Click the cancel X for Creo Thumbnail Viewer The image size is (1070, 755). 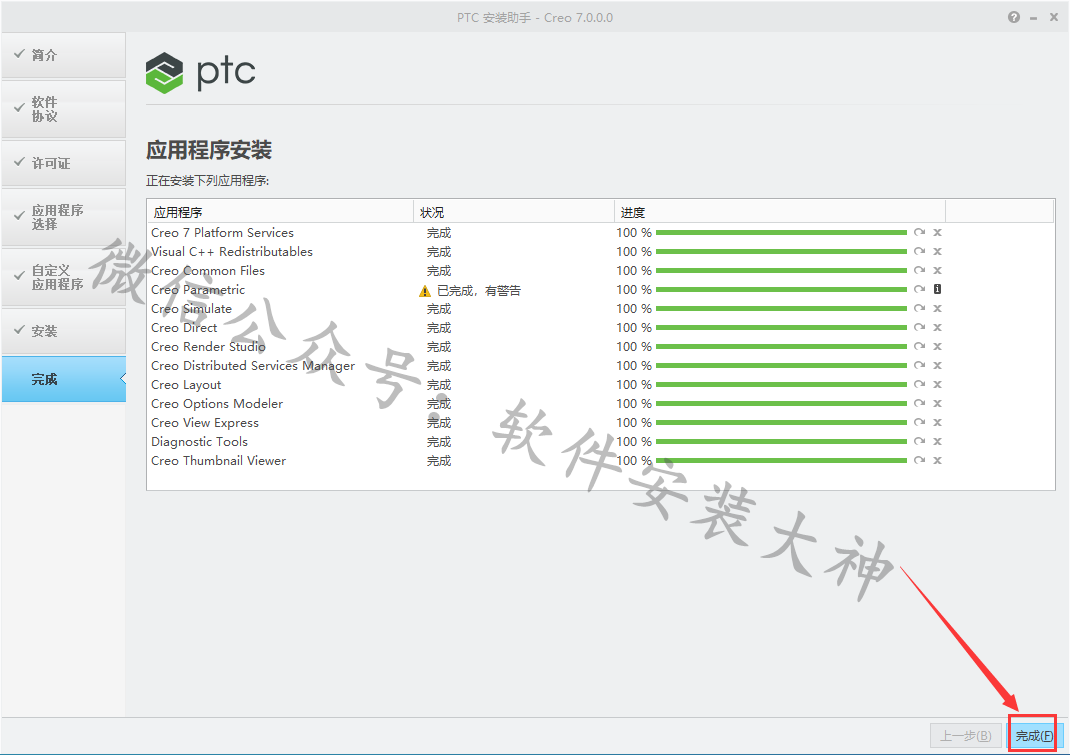coord(938,461)
